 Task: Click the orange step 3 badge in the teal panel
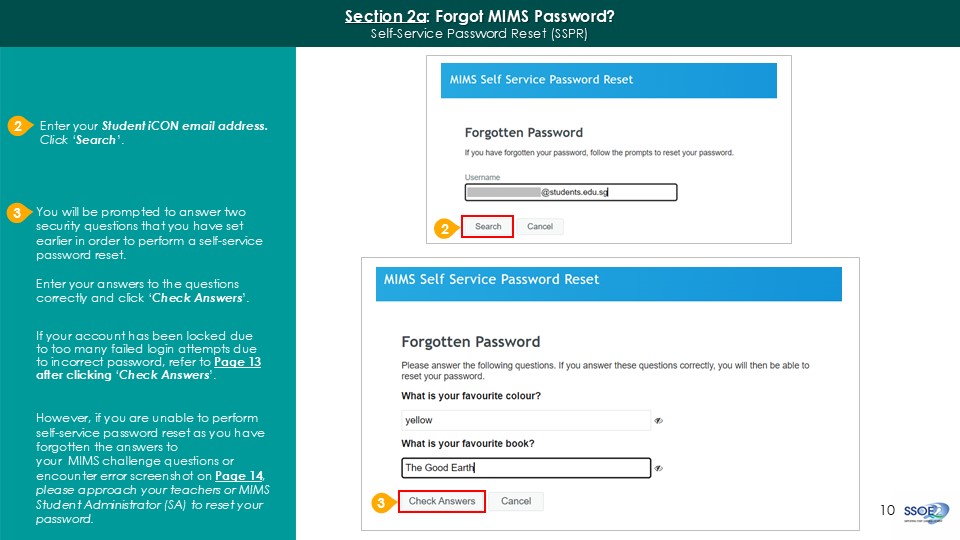[x=17, y=213]
